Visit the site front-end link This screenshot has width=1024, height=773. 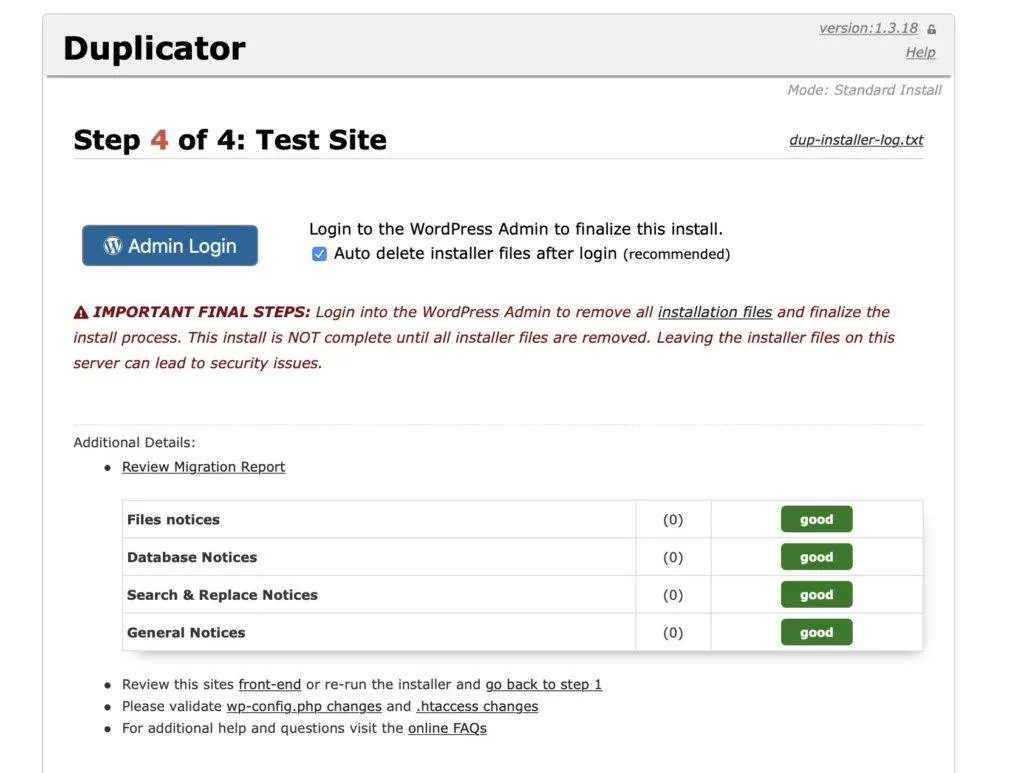pyautogui.click(x=269, y=685)
